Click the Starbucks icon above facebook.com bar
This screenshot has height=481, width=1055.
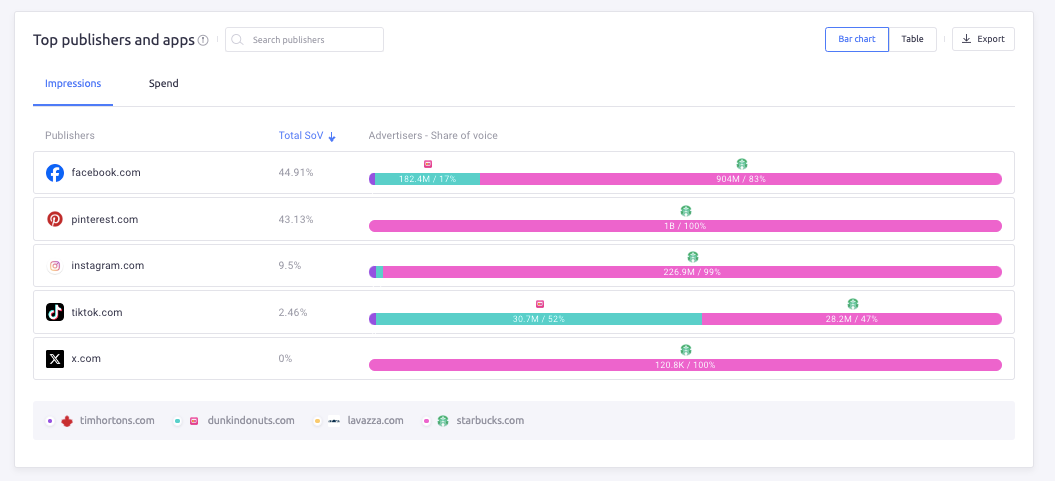click(x=741, y=163)
